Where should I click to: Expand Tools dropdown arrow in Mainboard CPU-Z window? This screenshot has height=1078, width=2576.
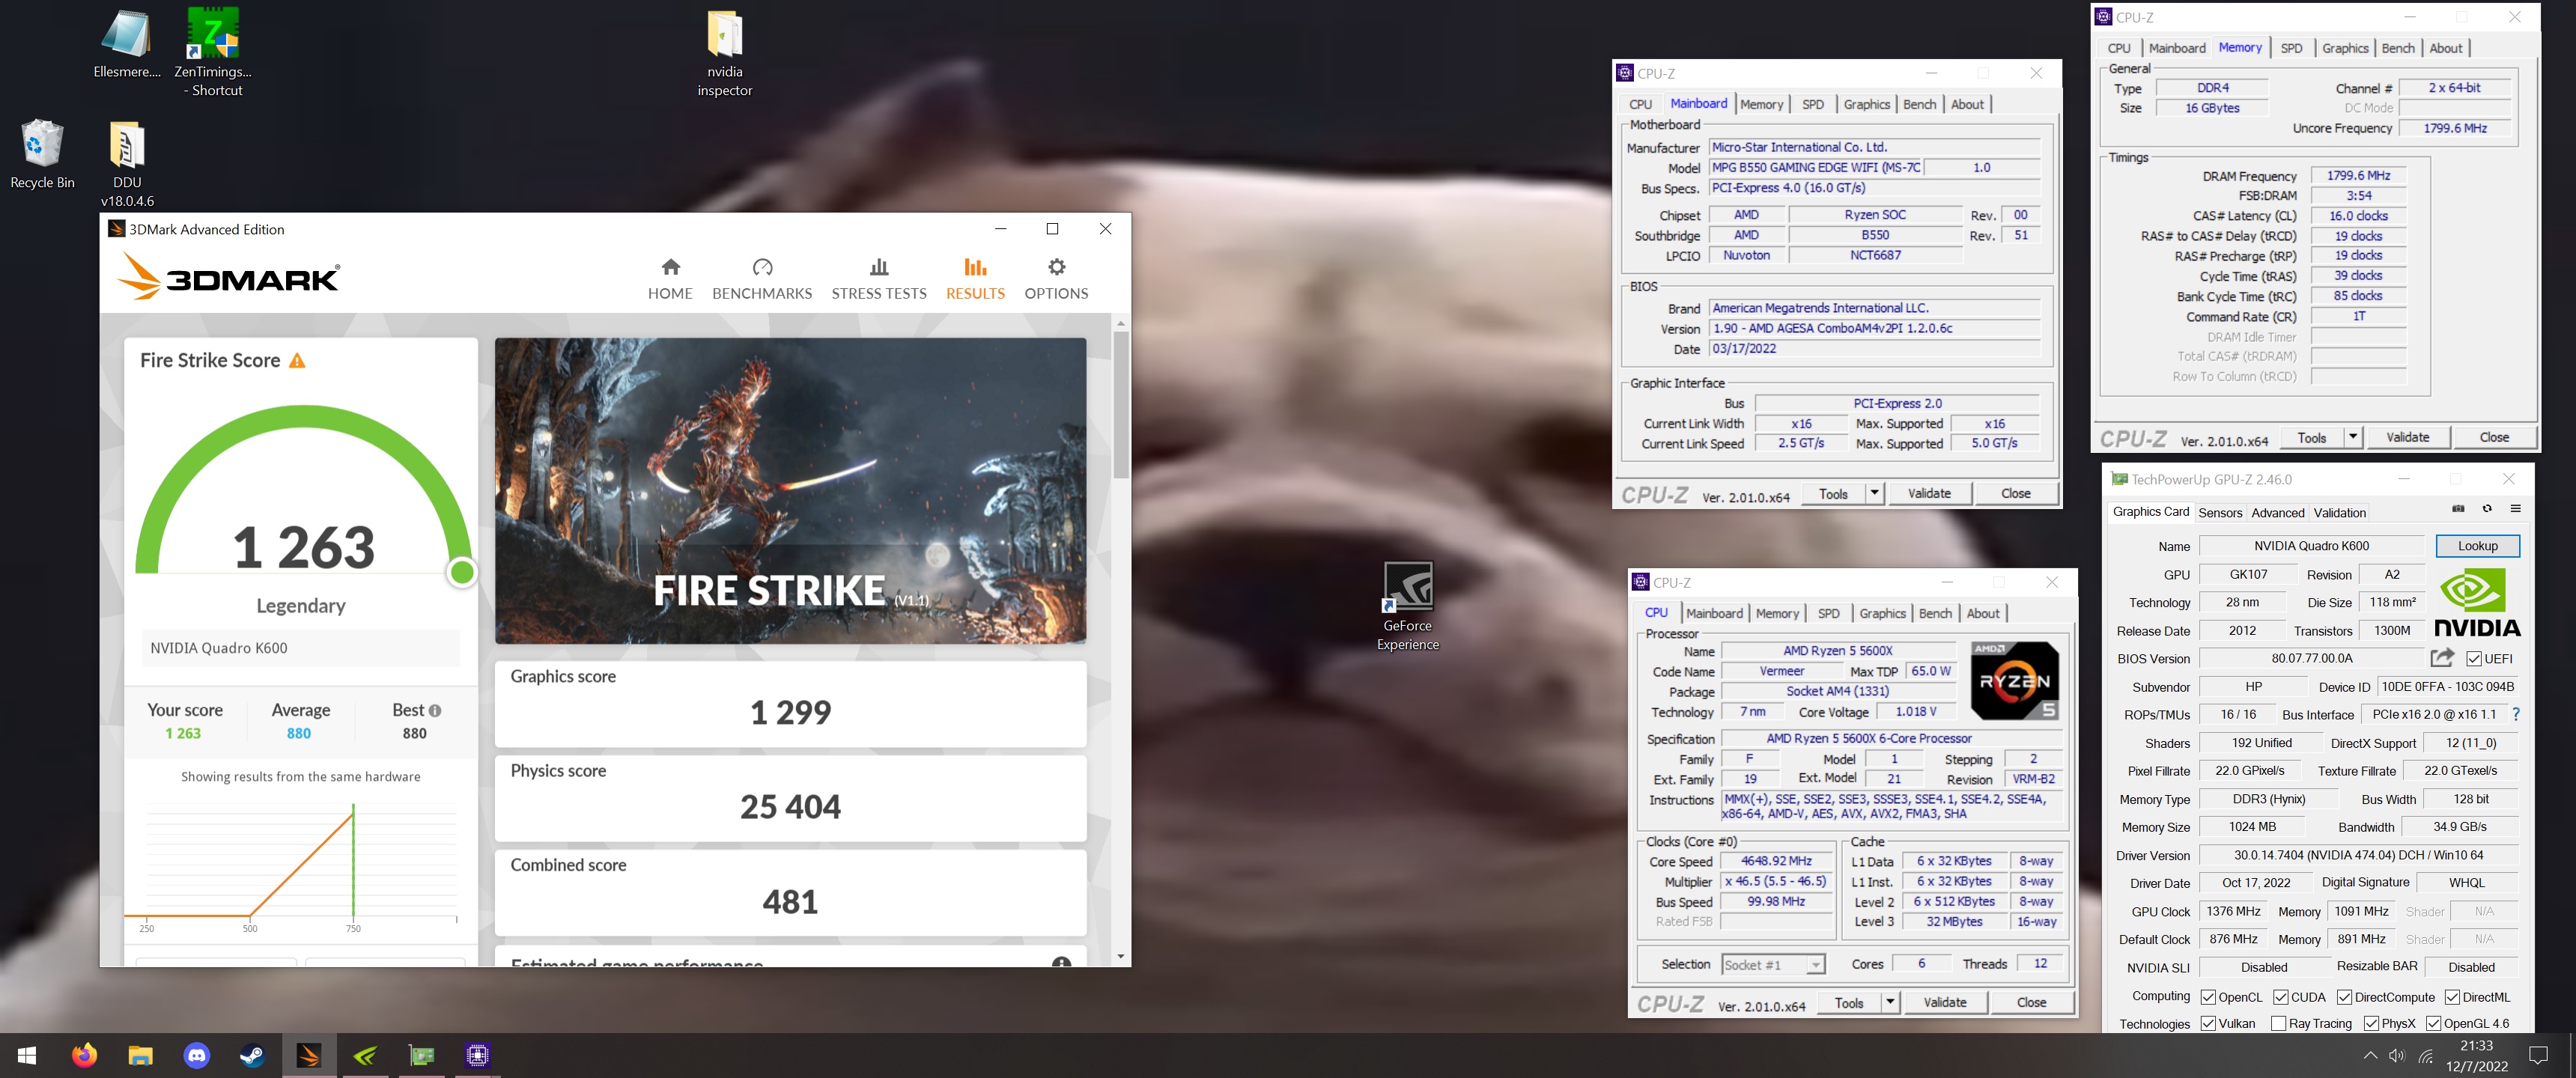[1874, 493]
